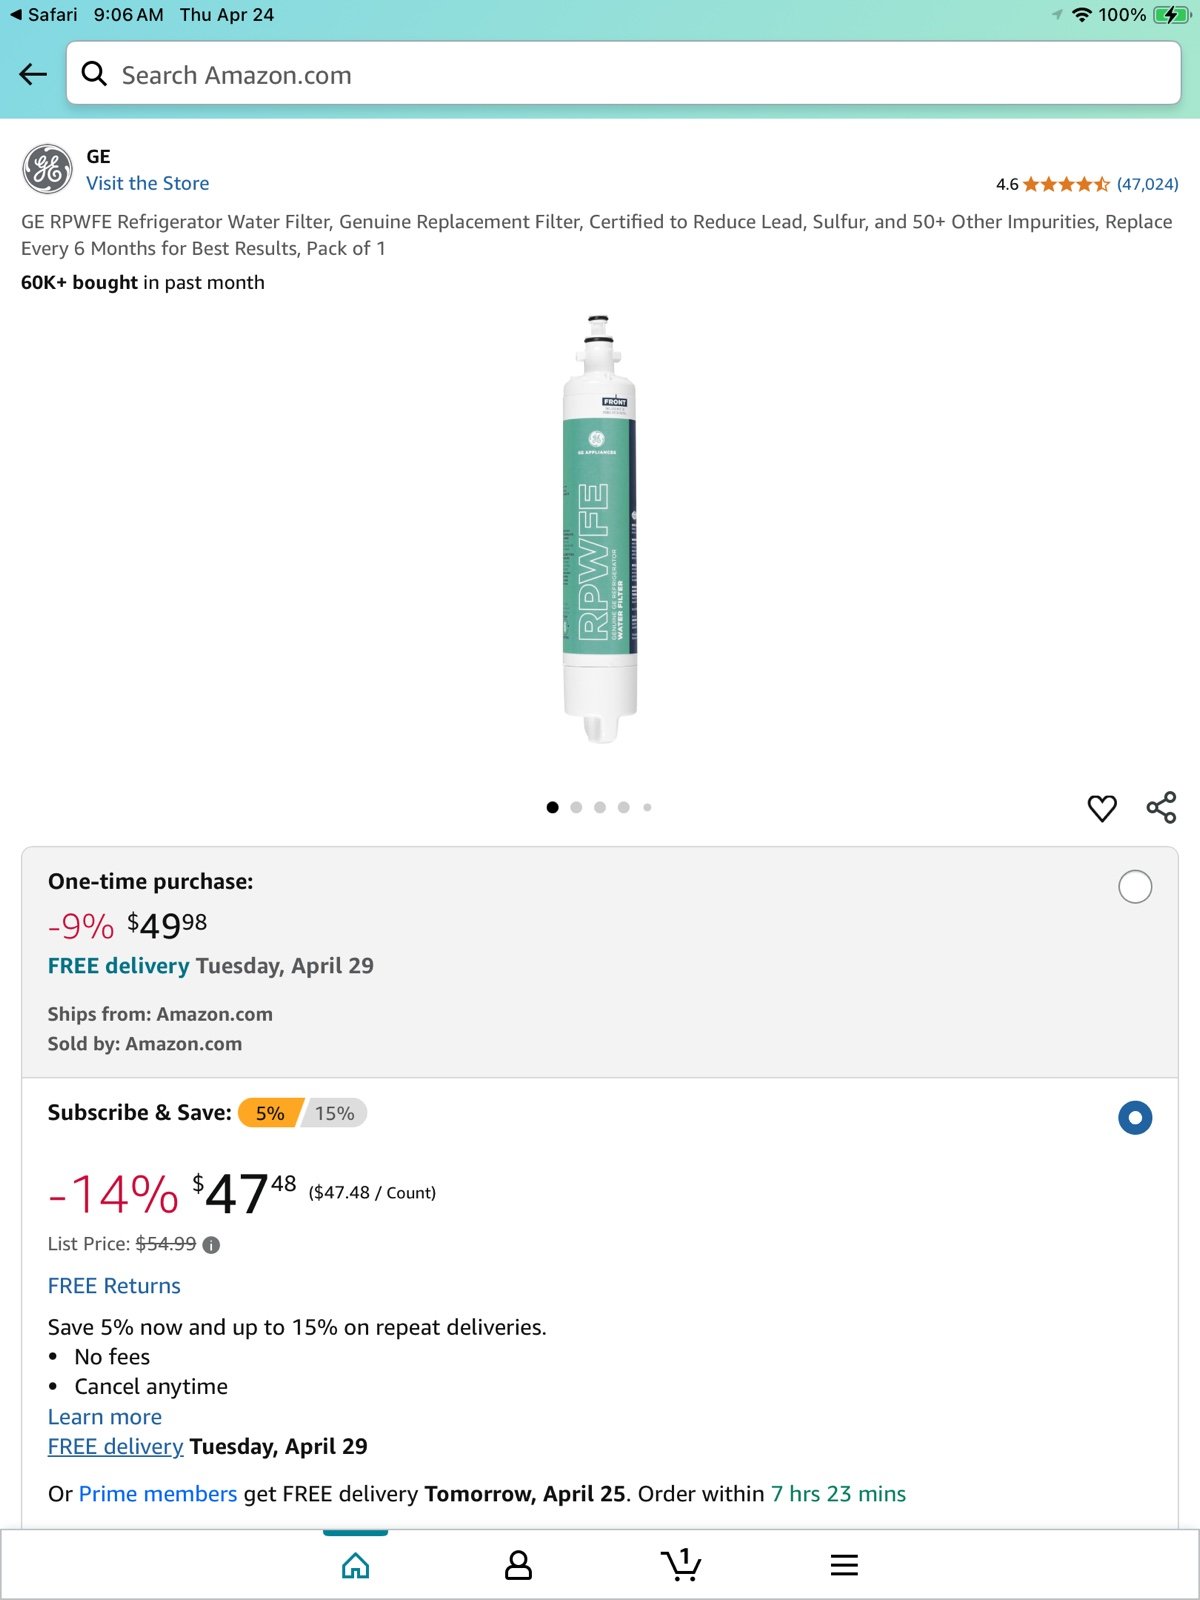Open the share icon
The image size is (1200, 1600).
coord(1161,807)
